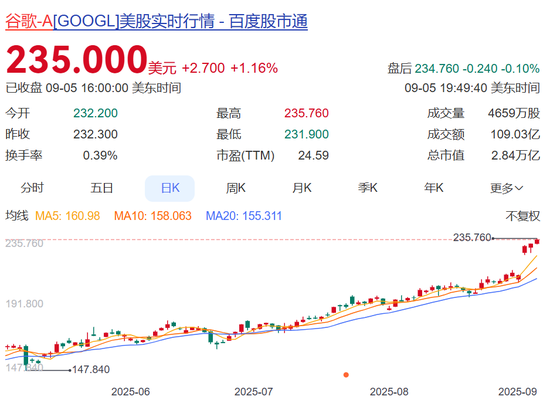Click the 235.760 high price marker

click(472, 237)
